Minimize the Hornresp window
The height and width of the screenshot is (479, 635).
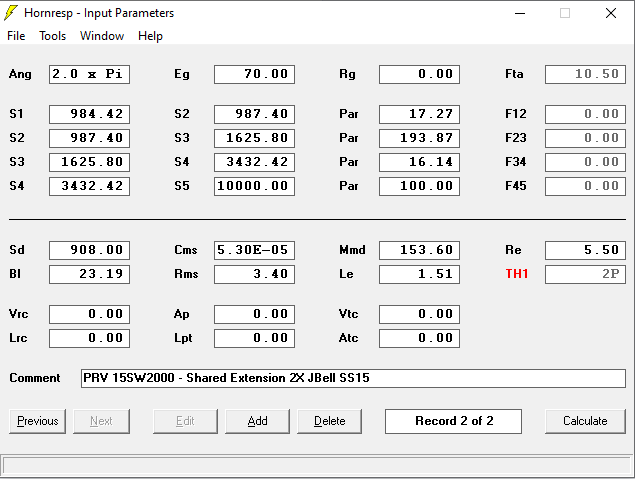click(520, 13)
